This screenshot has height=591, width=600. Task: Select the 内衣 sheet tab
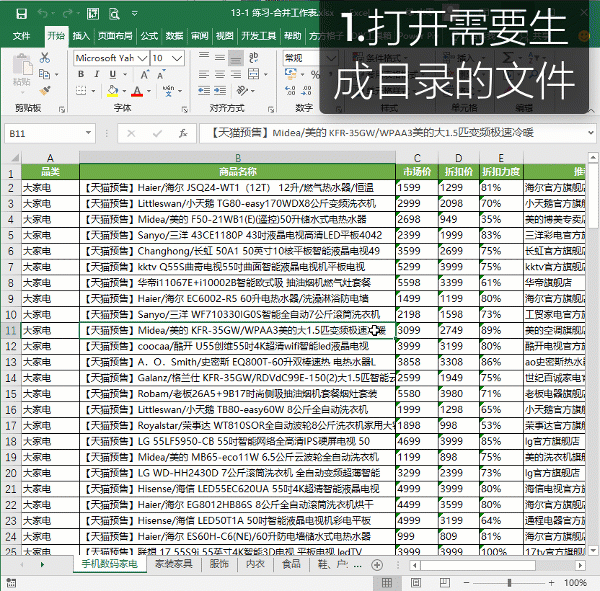(255, 563)
